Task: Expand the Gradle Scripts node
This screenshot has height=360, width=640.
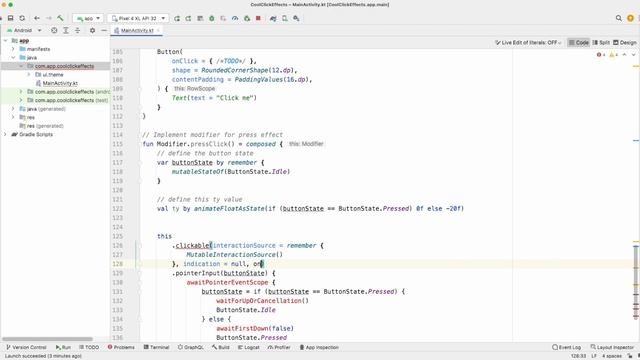Action: click(6, 134)
